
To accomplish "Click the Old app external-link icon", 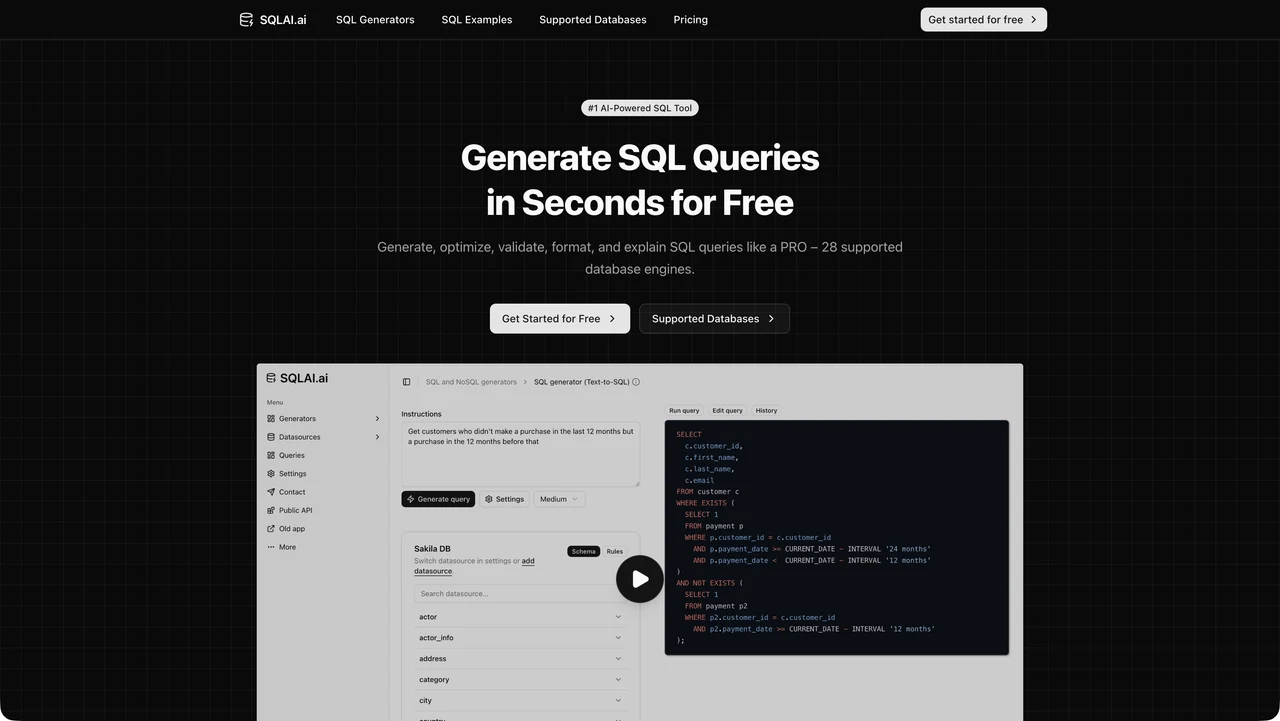I will [271, 529].
